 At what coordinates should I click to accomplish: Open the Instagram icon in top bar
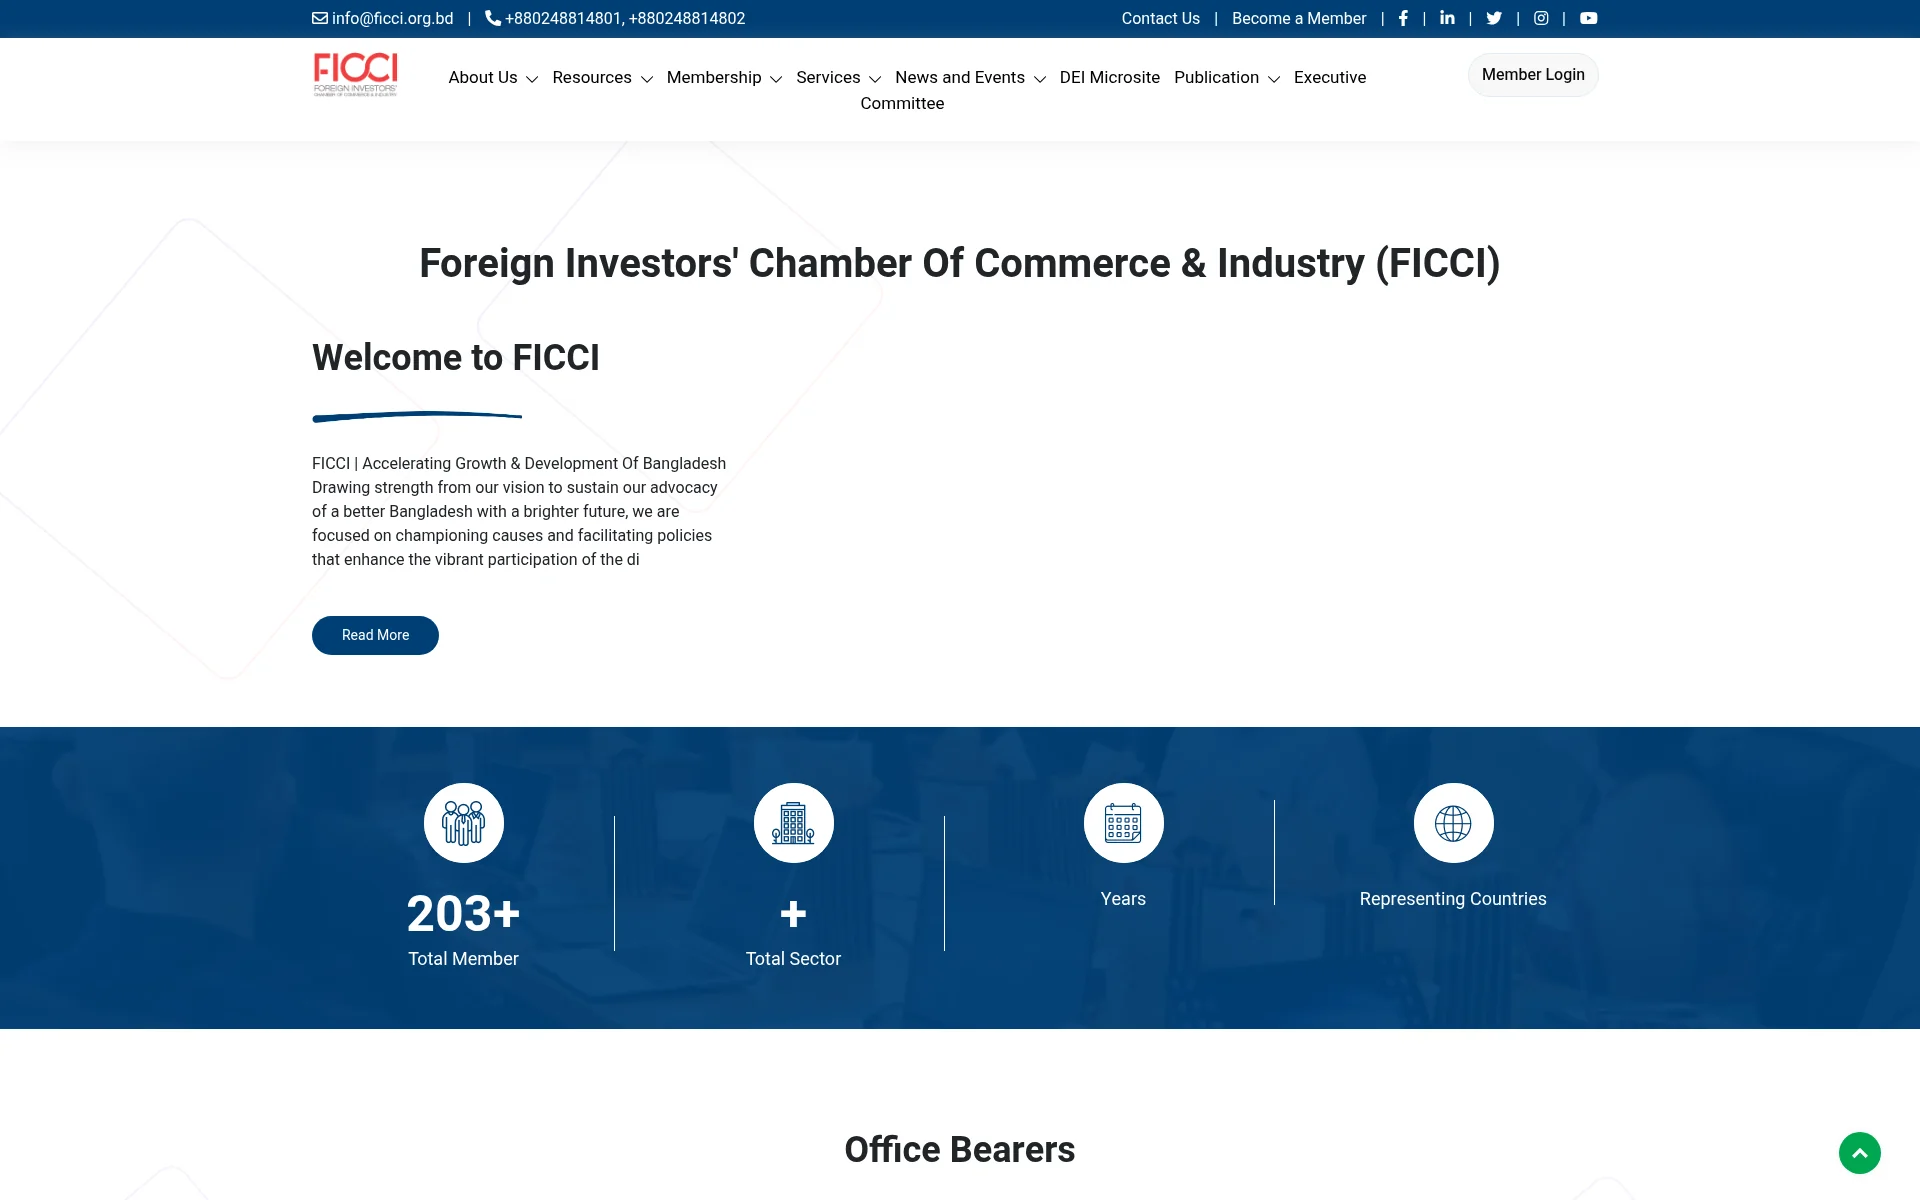(1541, 18)
